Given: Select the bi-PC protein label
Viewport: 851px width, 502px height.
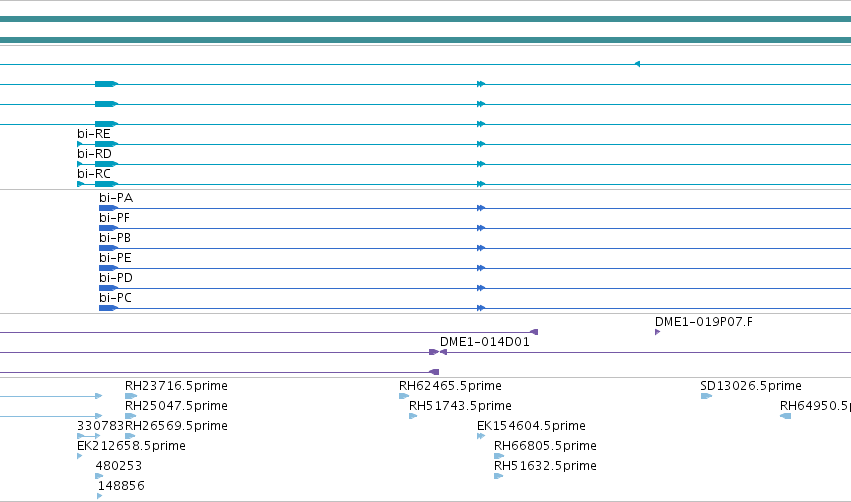Looking at the screenshot, I should (x=115, y=298).
